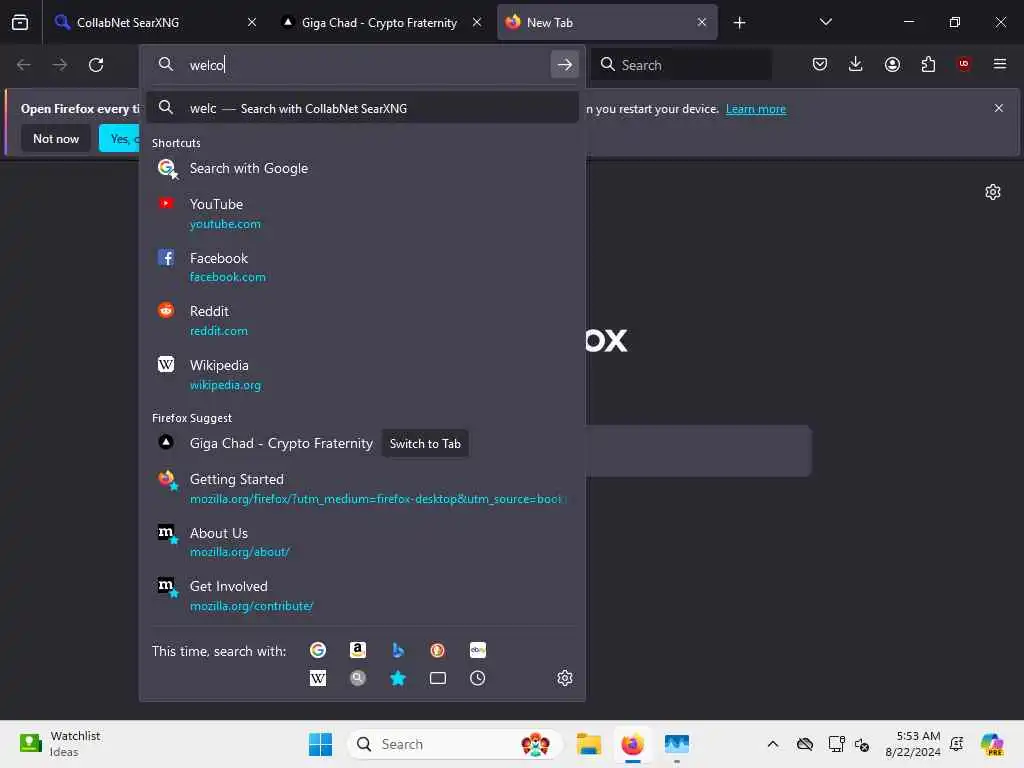1024x768 pixels.
Task: Search history using the clock icon
Action: pyautogui.click(x=477, y=679)
